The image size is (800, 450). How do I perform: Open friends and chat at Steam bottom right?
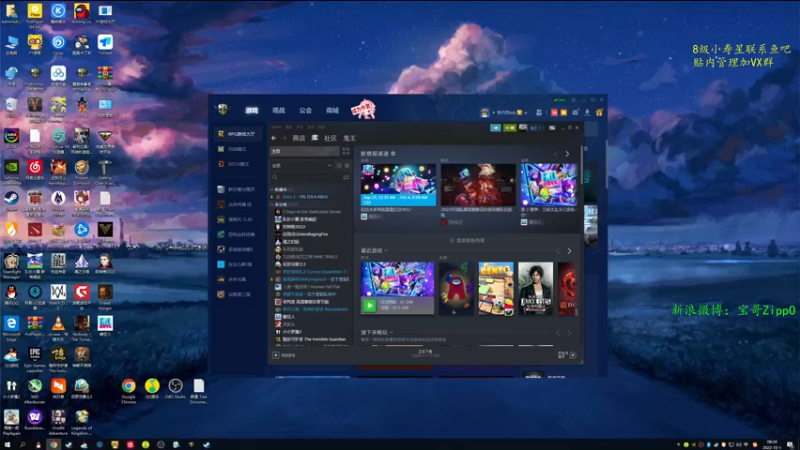coord(567,355)
